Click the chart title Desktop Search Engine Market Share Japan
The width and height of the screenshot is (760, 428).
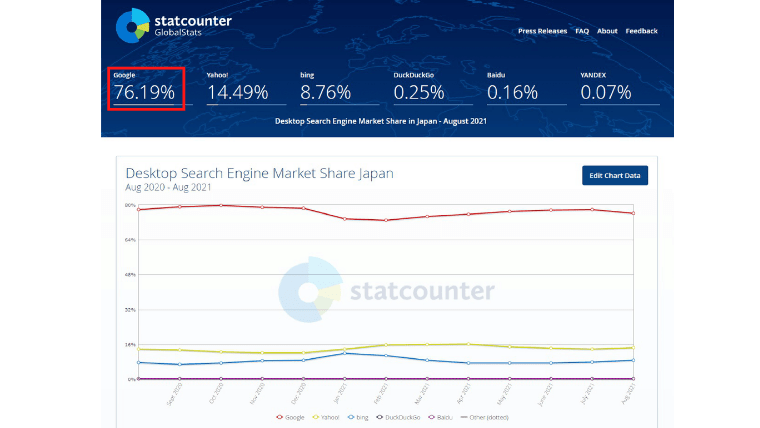[259, 173]
